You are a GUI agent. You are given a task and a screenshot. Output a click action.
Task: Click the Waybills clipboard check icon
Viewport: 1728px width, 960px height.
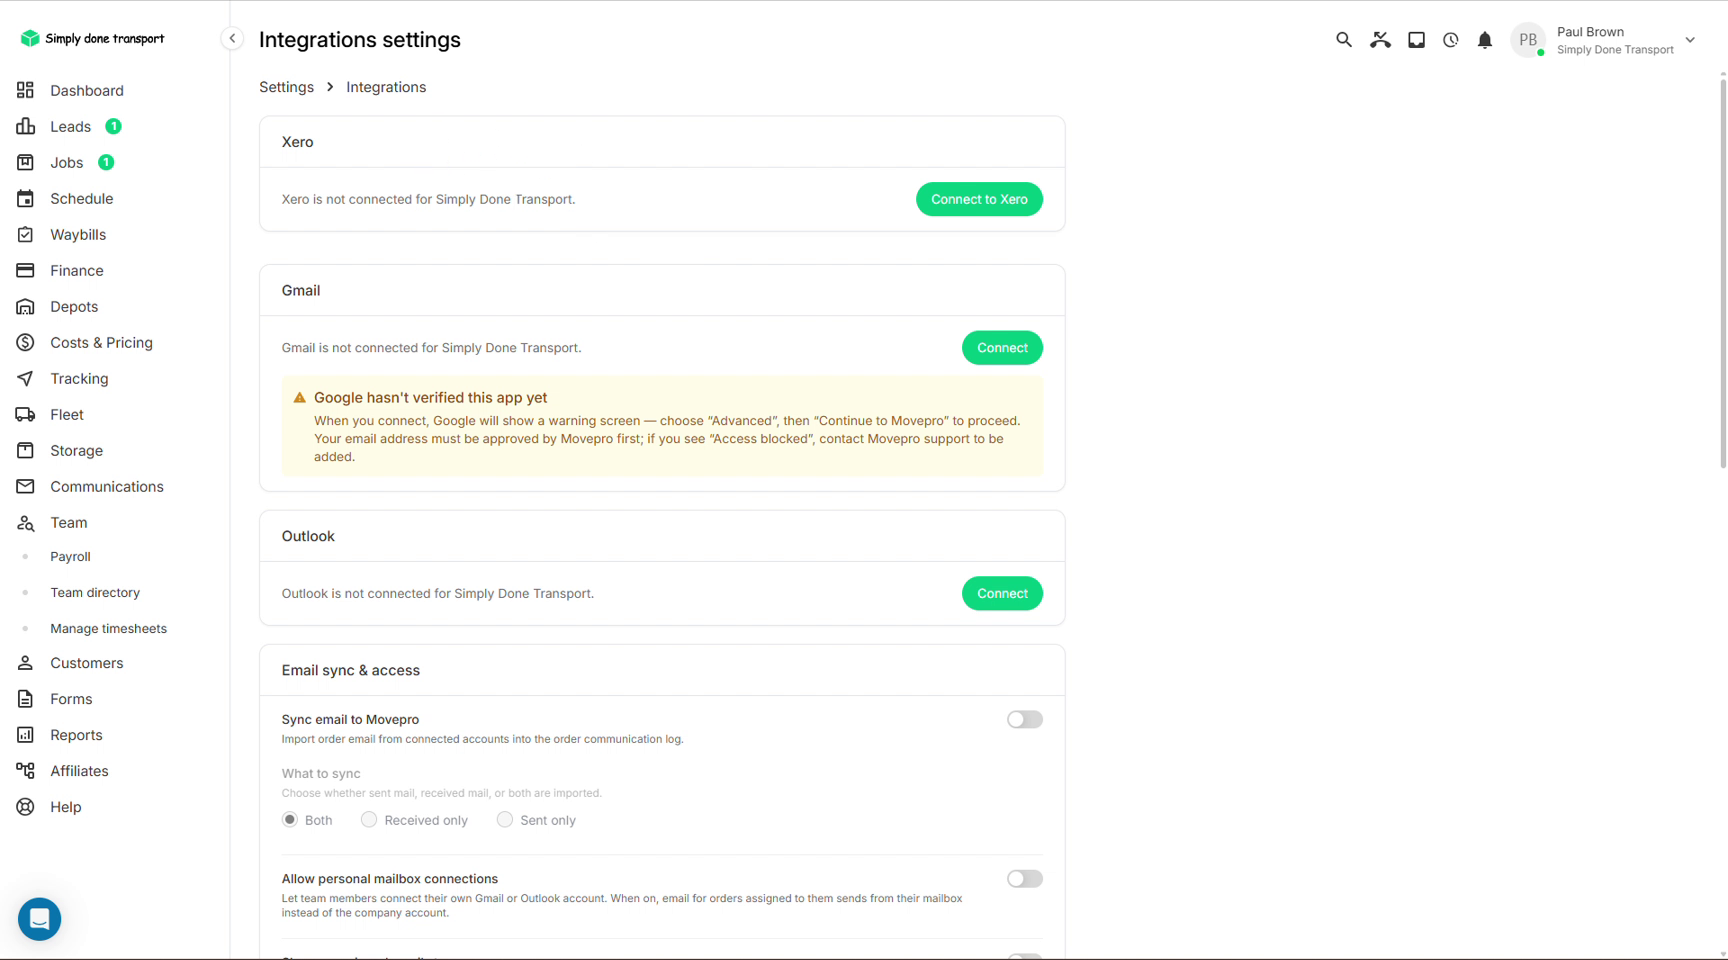[25, 234]
